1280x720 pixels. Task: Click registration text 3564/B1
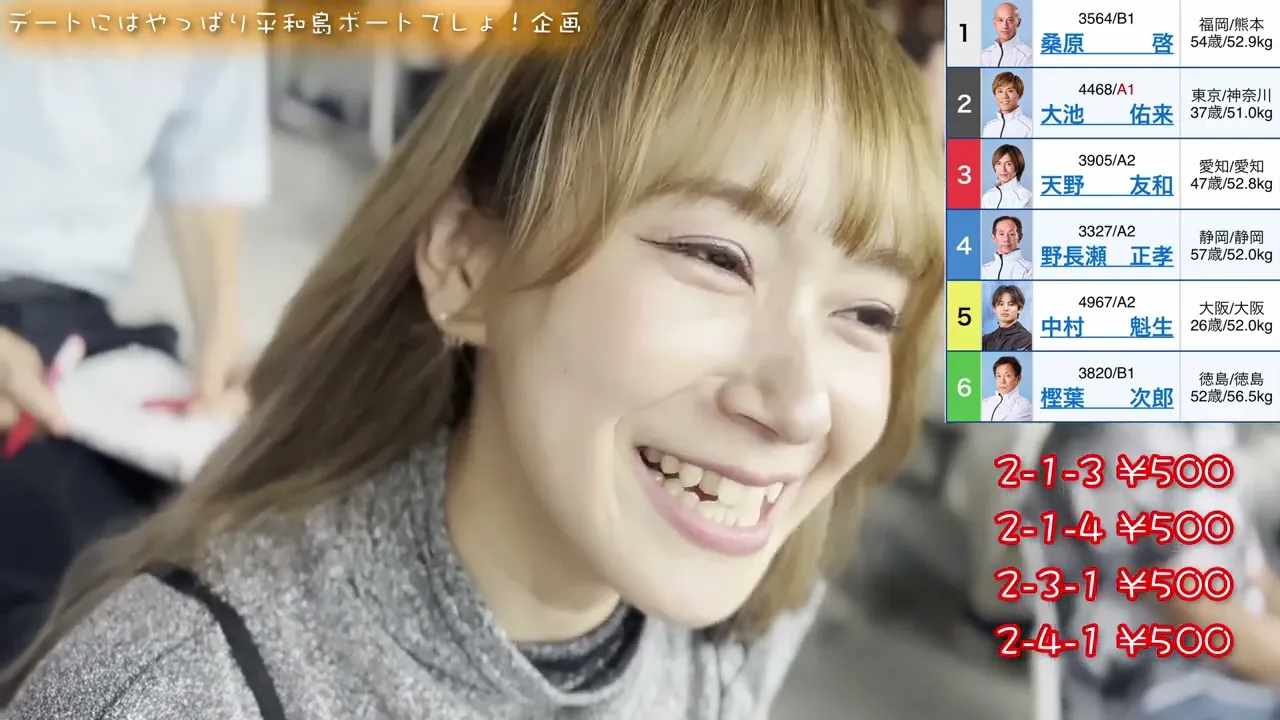tap(1106, 18)
